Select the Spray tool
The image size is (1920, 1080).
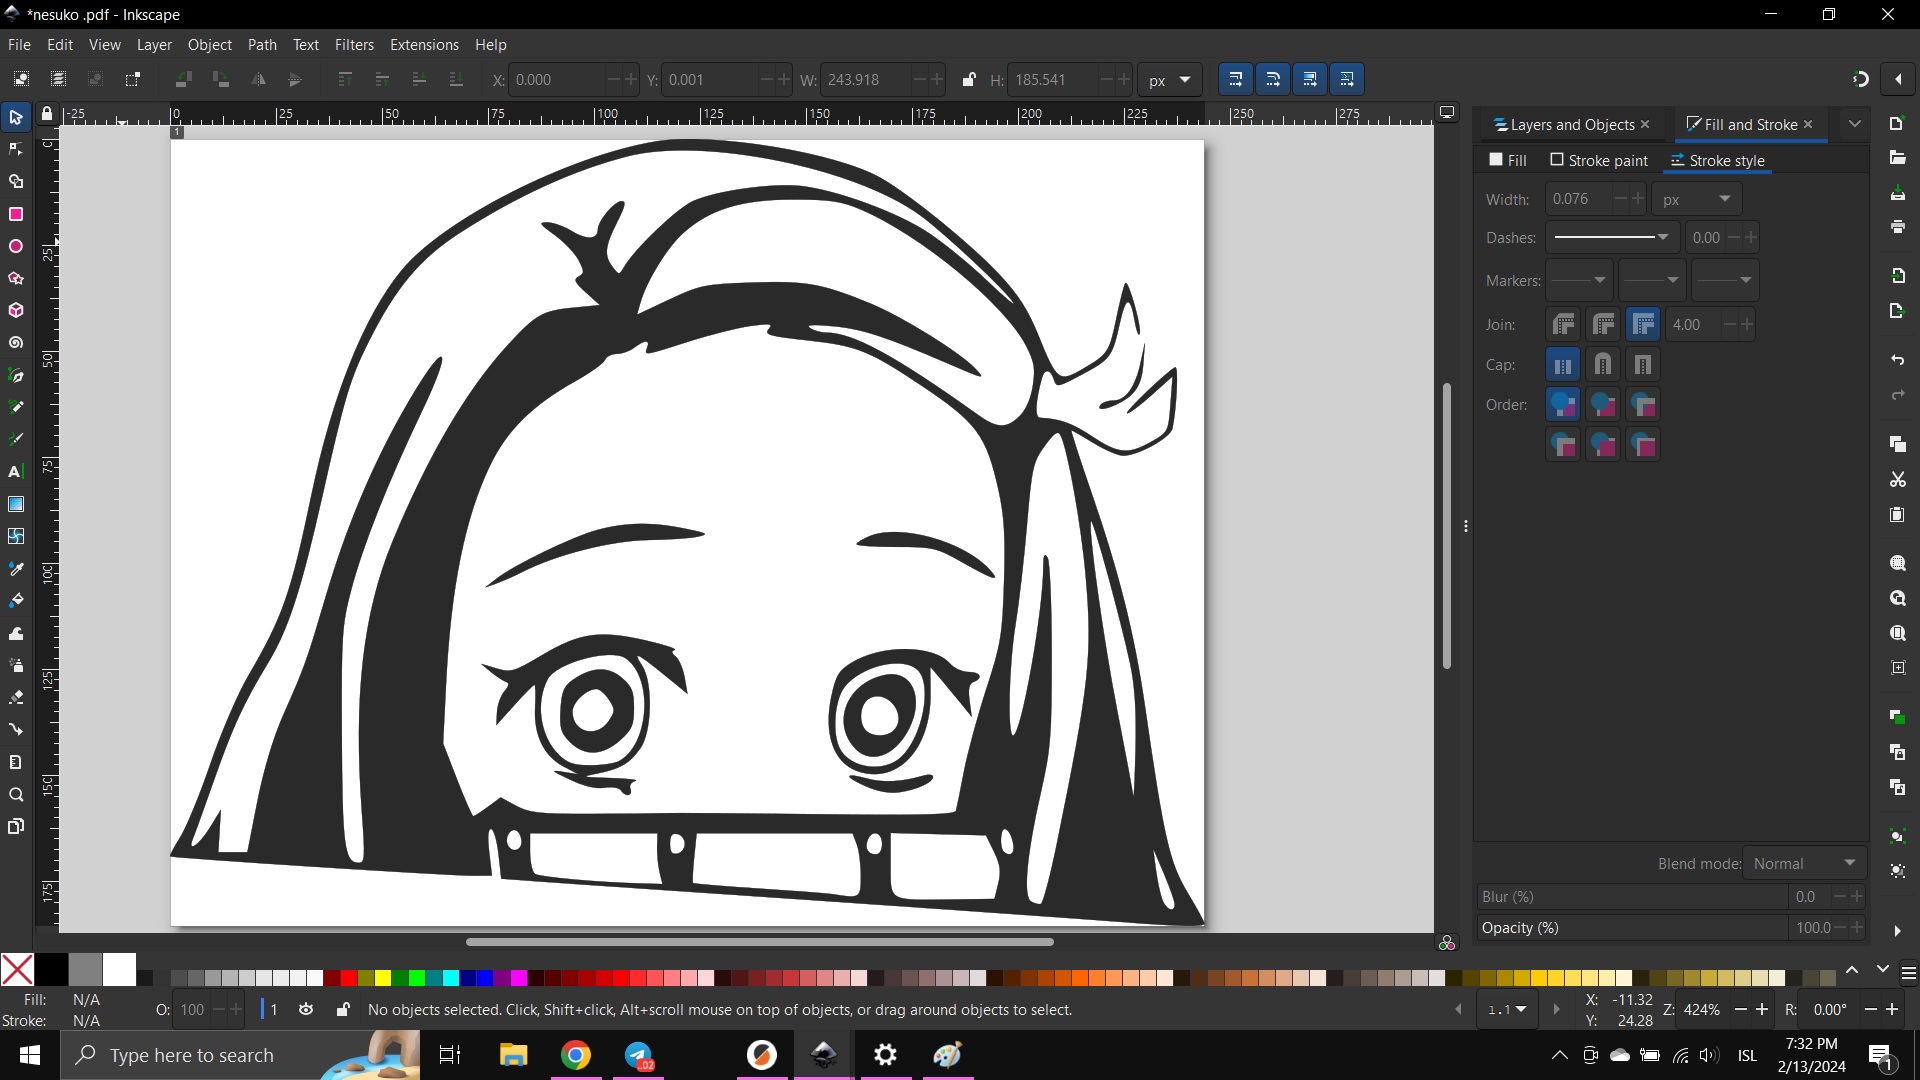16,665
